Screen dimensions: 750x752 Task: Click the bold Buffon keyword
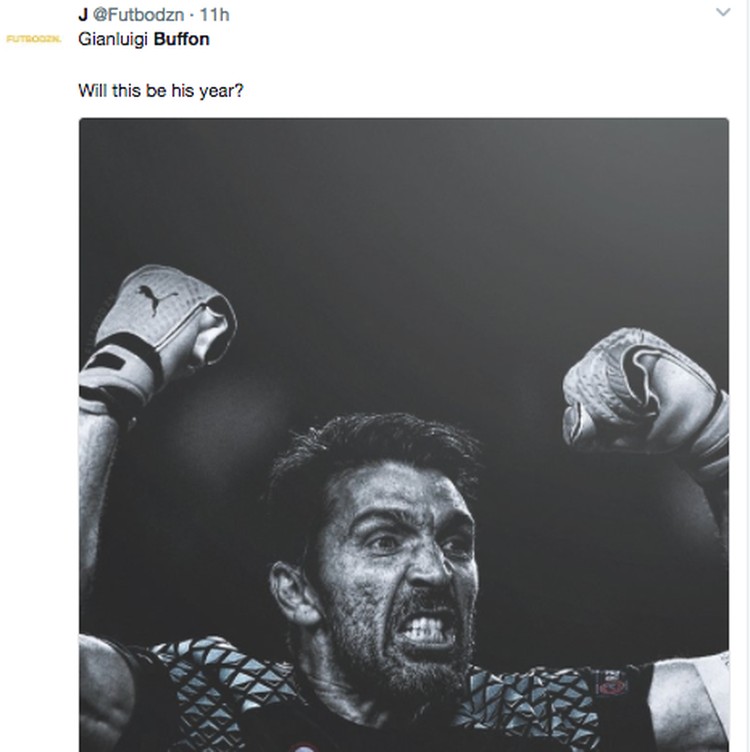pos(181,39)
